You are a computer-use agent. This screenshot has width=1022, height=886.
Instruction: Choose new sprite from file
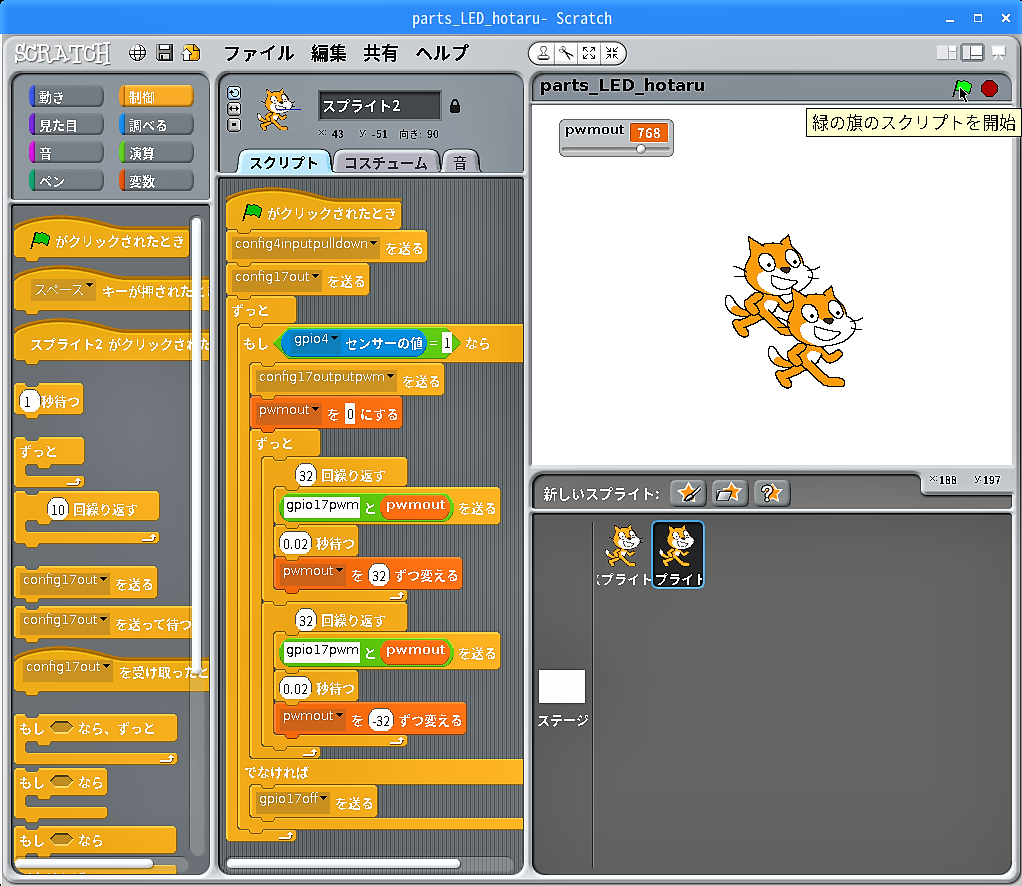(729, 493)
